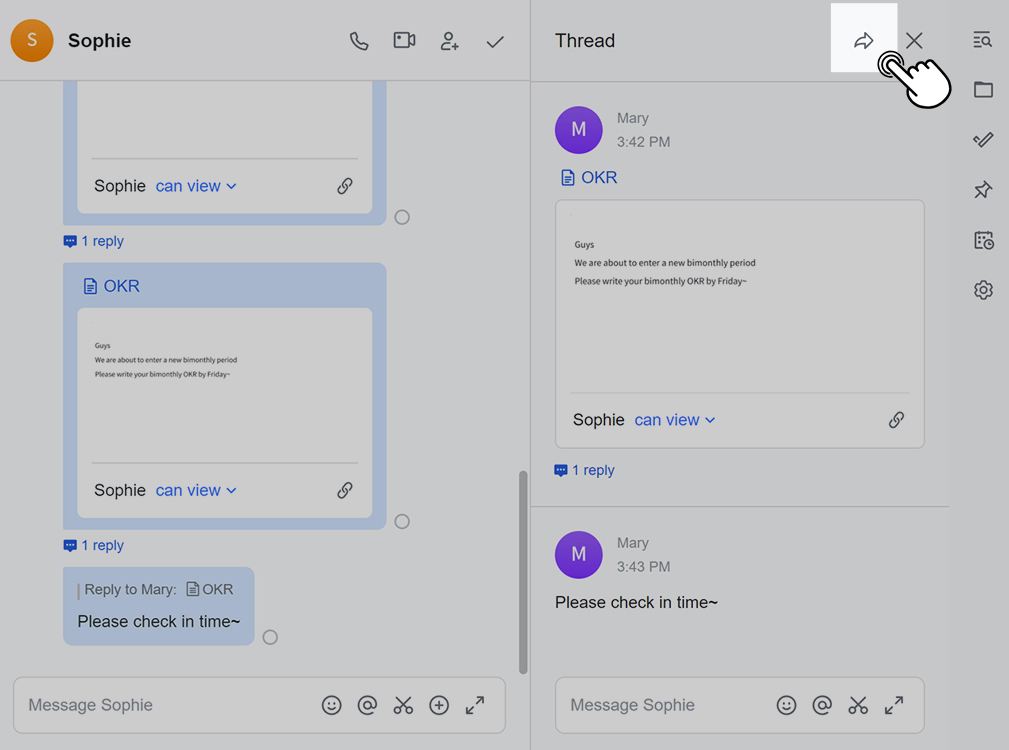Open pinned messages in sidebar

983,190
